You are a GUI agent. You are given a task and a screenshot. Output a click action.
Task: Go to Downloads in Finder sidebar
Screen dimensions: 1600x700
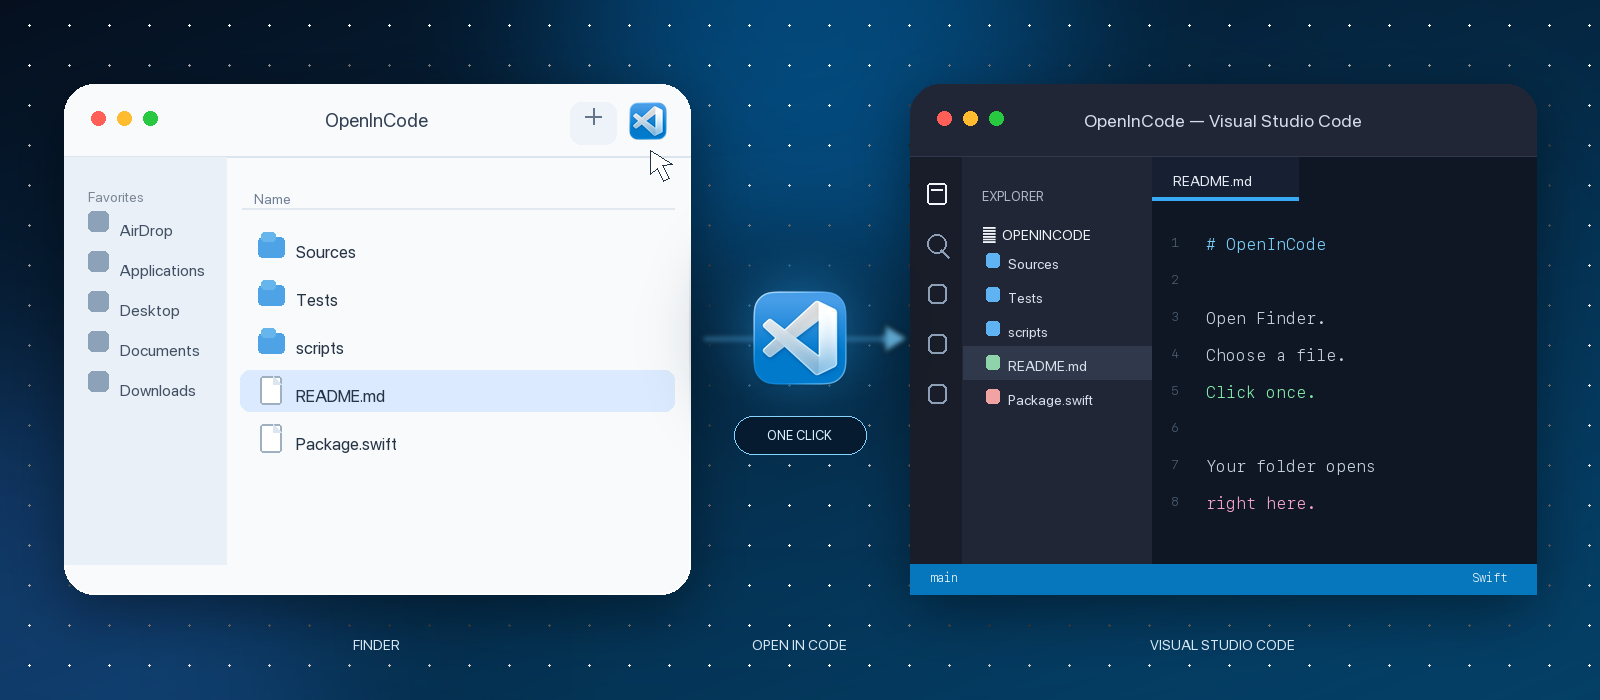point(142,390)
